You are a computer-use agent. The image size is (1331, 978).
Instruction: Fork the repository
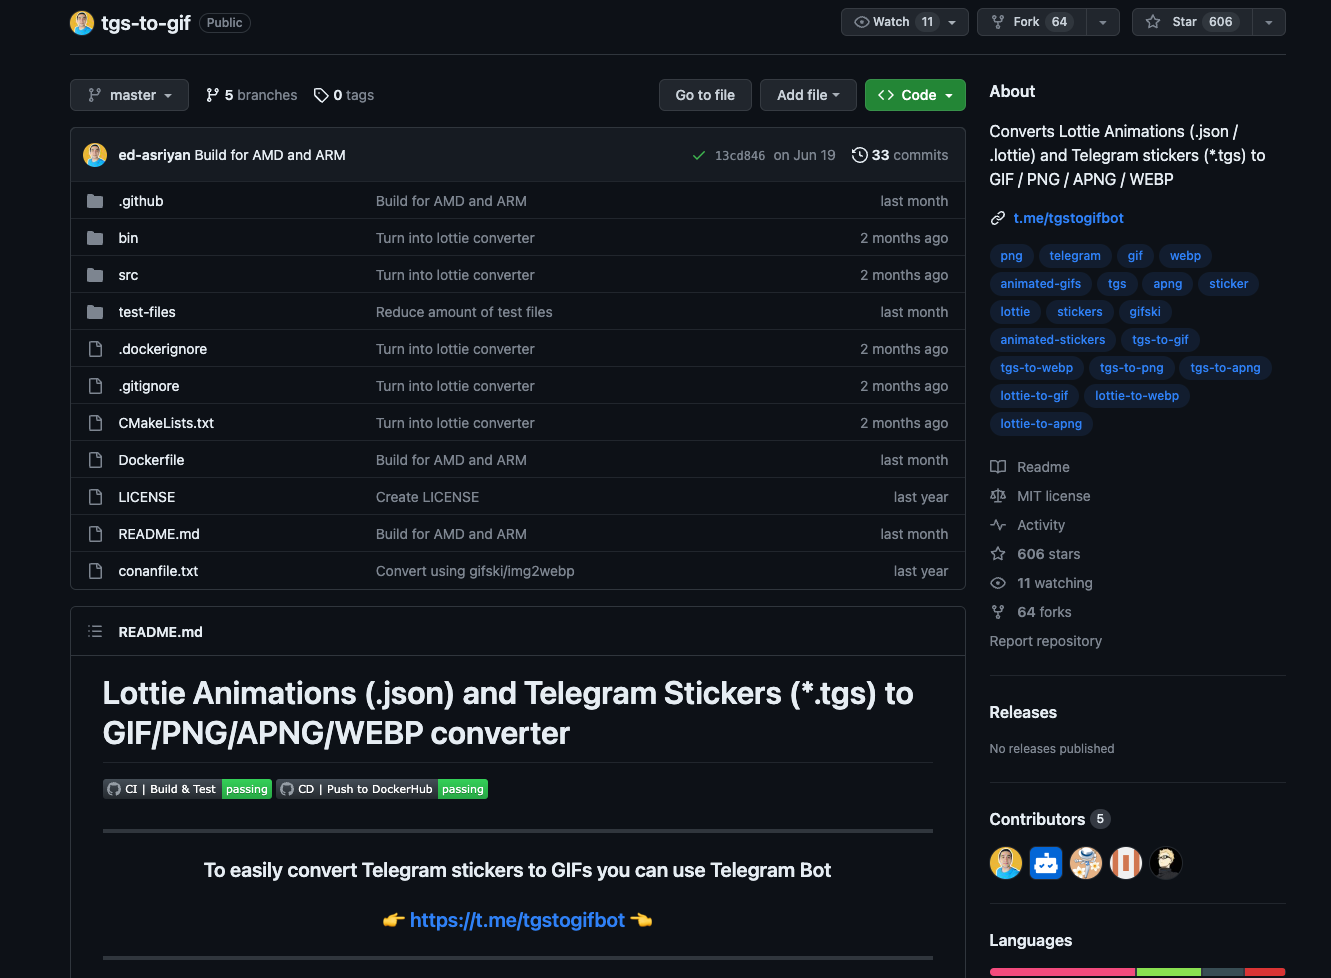point(1032,22)
